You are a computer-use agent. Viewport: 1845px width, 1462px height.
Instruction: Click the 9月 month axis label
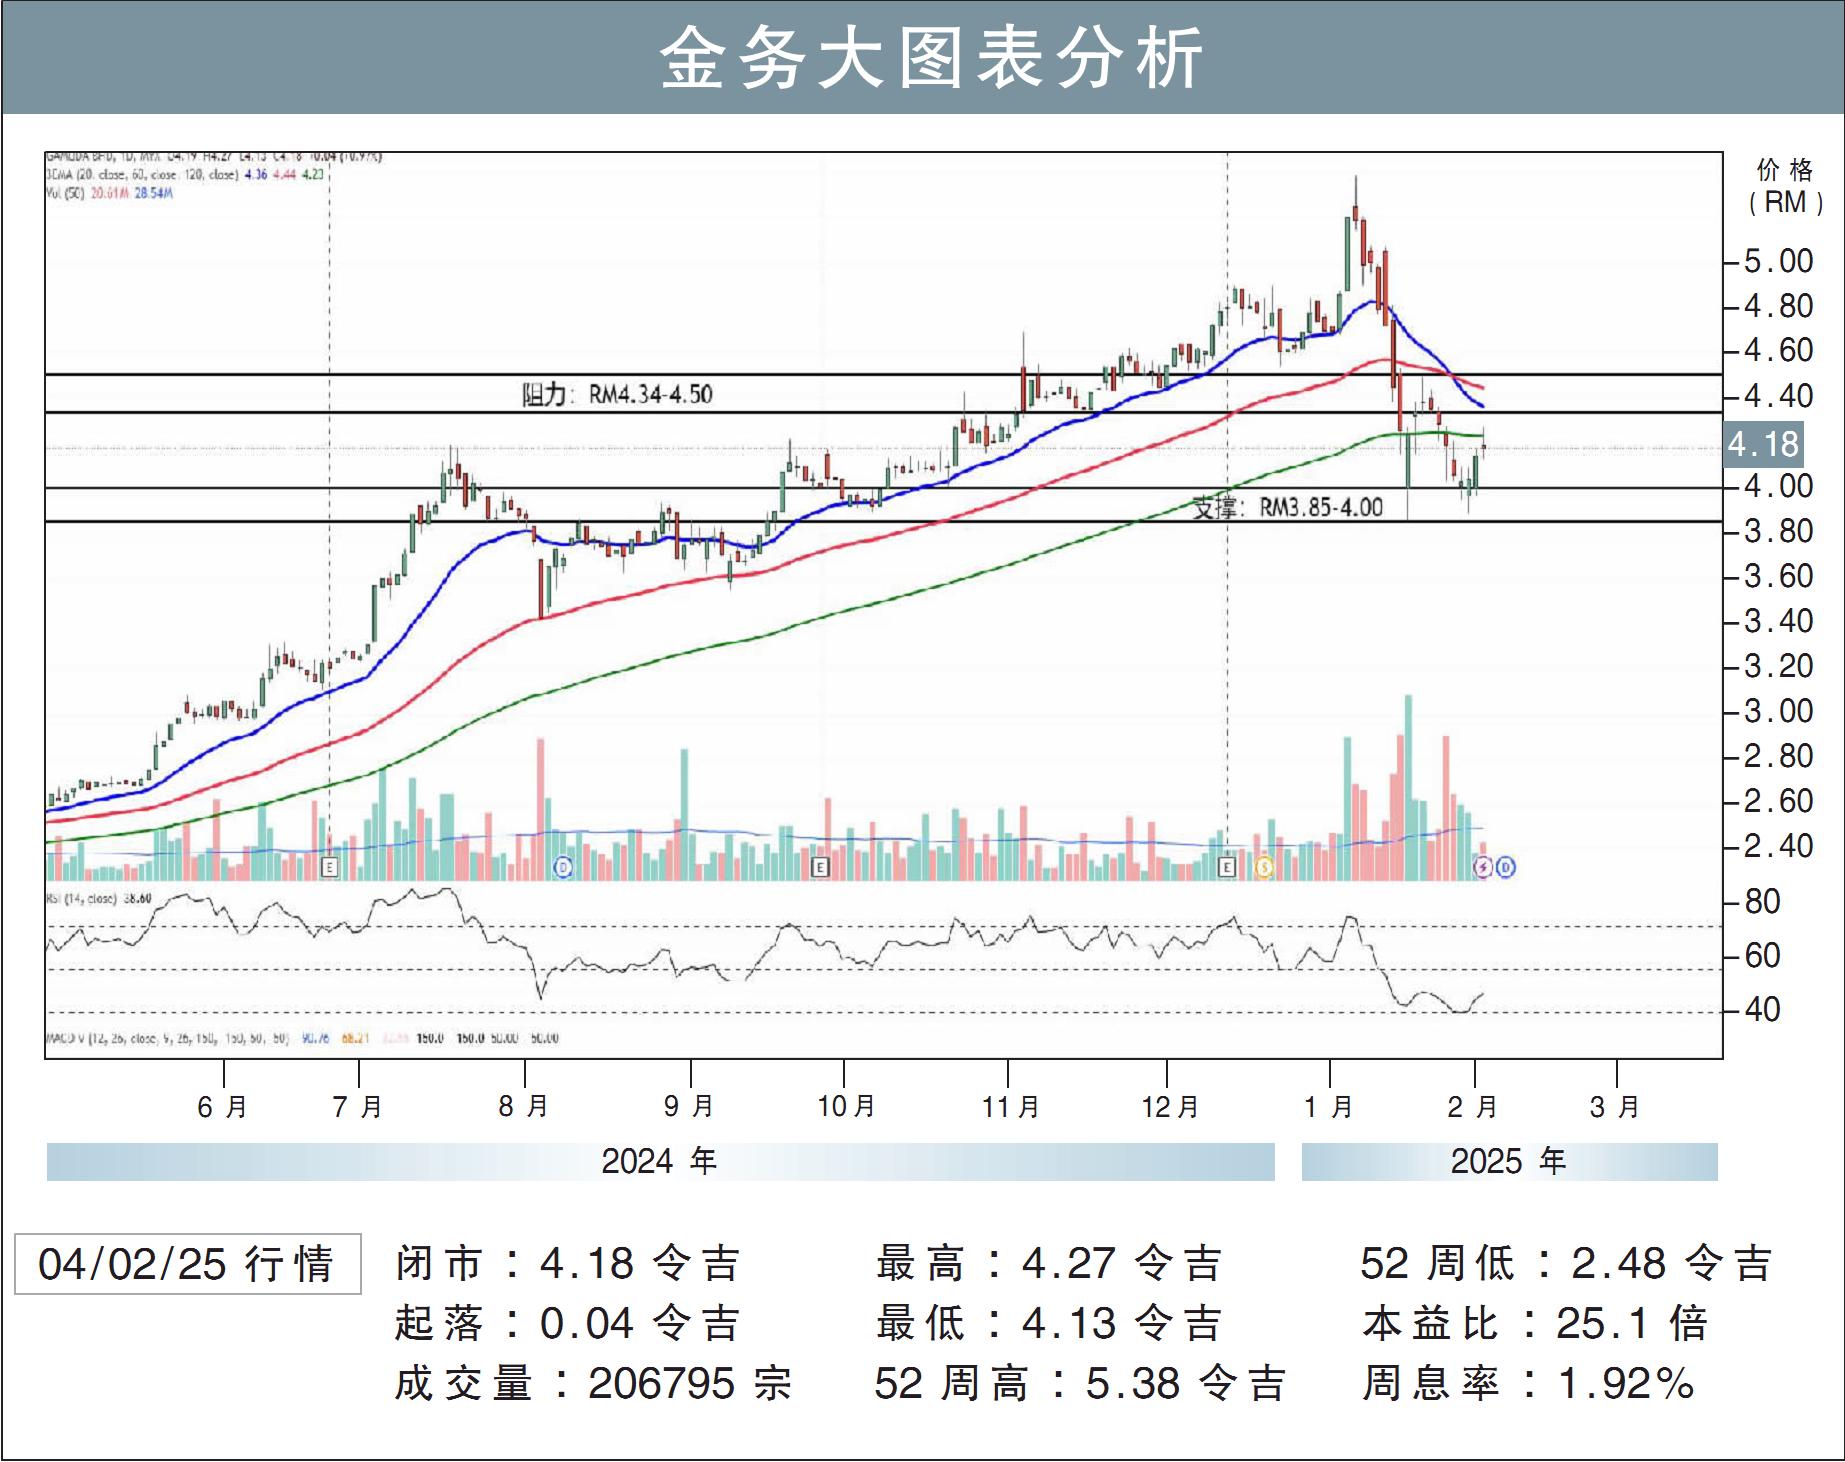[689, 1107]
